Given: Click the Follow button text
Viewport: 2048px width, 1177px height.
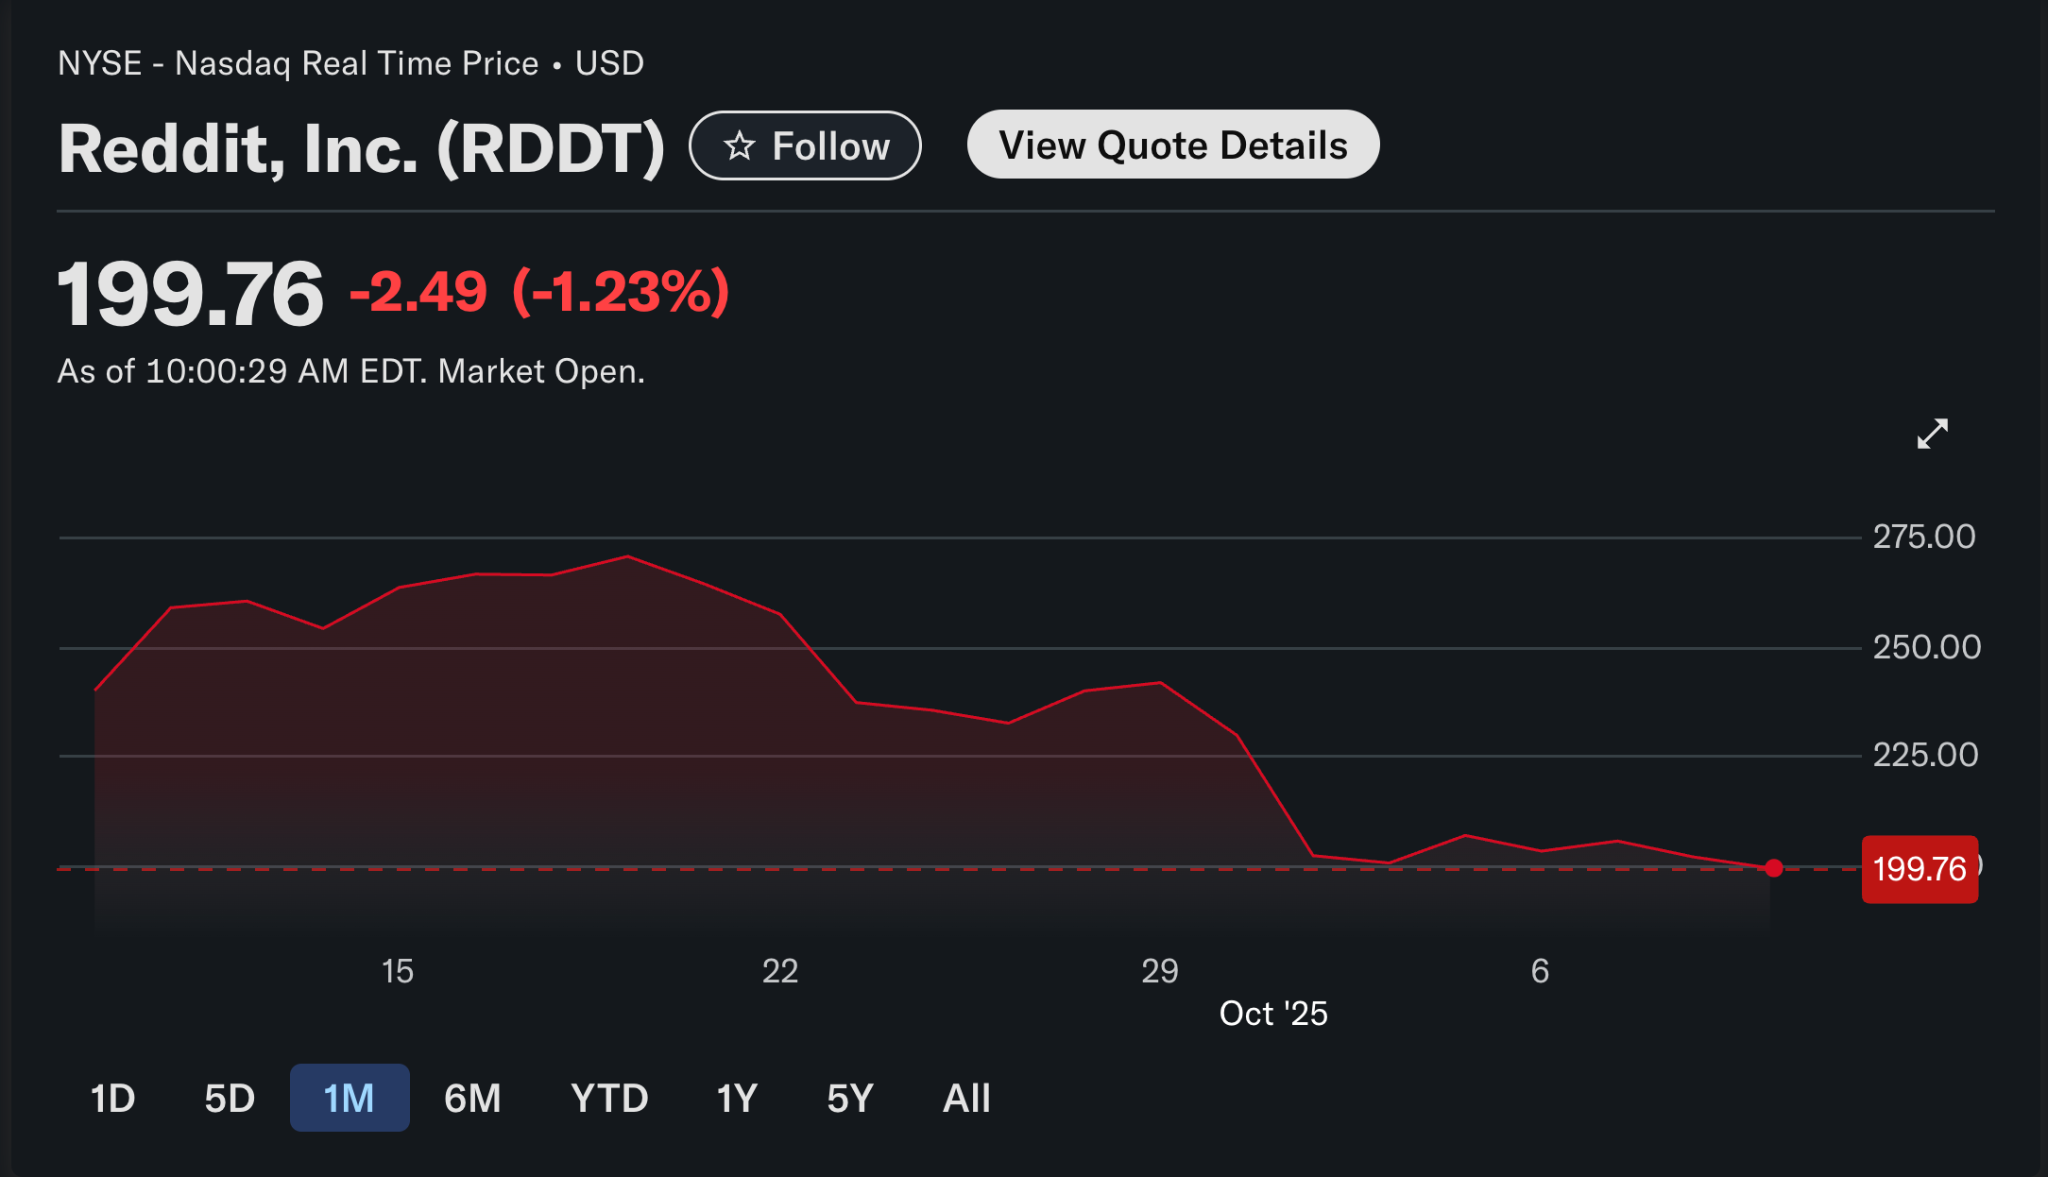Looking at the screenshot, I should (830, 146).
